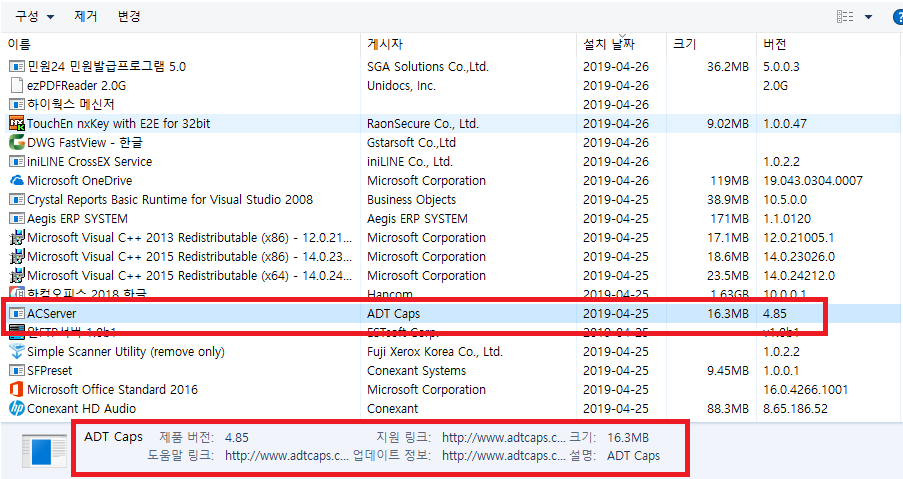
Task: Click the Visual C++ 2015 (x64) icon
Action: click(17, 276)
